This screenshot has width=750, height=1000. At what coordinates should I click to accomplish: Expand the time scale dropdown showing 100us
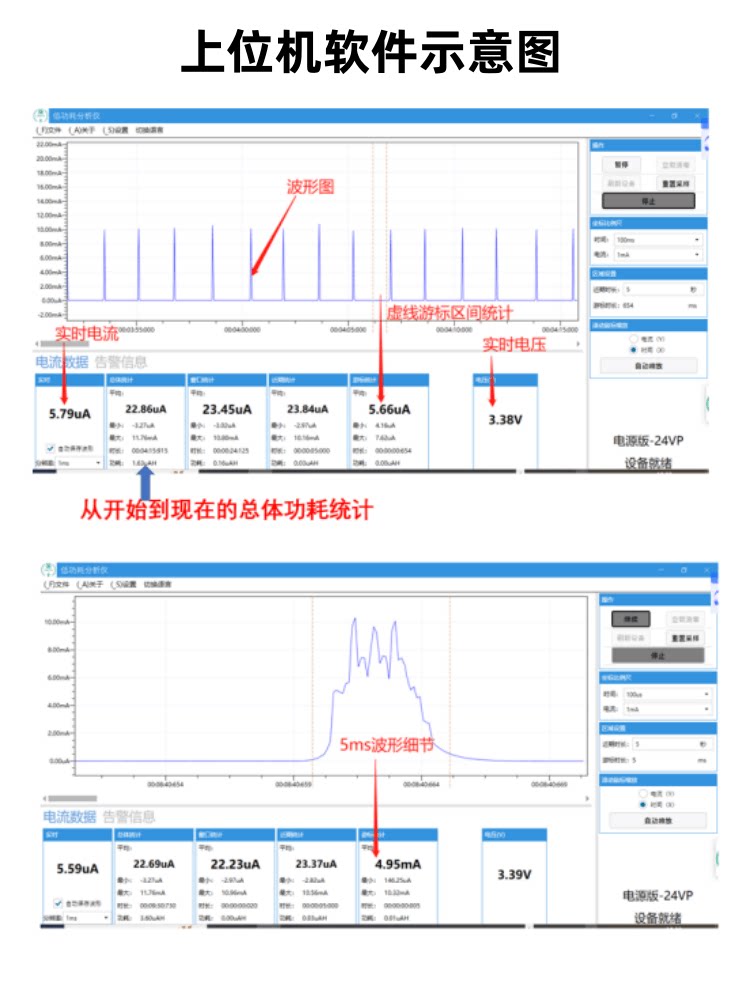point(666,693)
